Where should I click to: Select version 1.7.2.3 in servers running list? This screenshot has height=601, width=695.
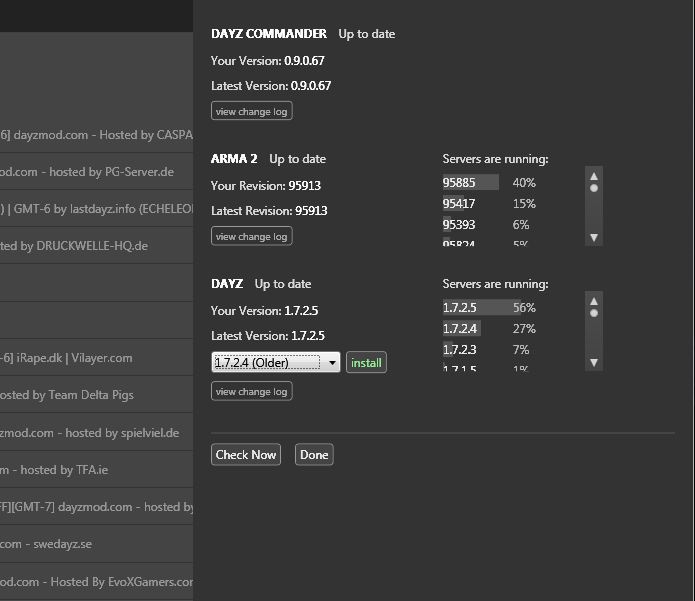point(460,350)
